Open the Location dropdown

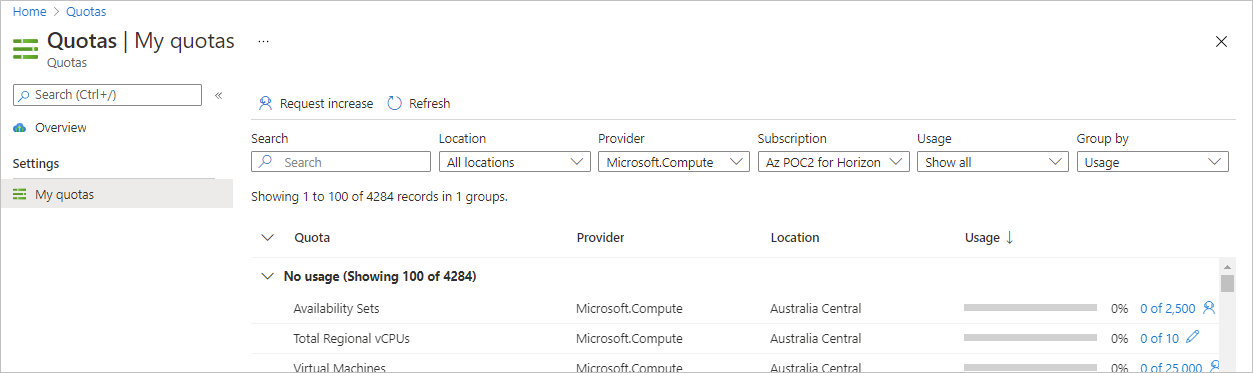tap(515, 162)
